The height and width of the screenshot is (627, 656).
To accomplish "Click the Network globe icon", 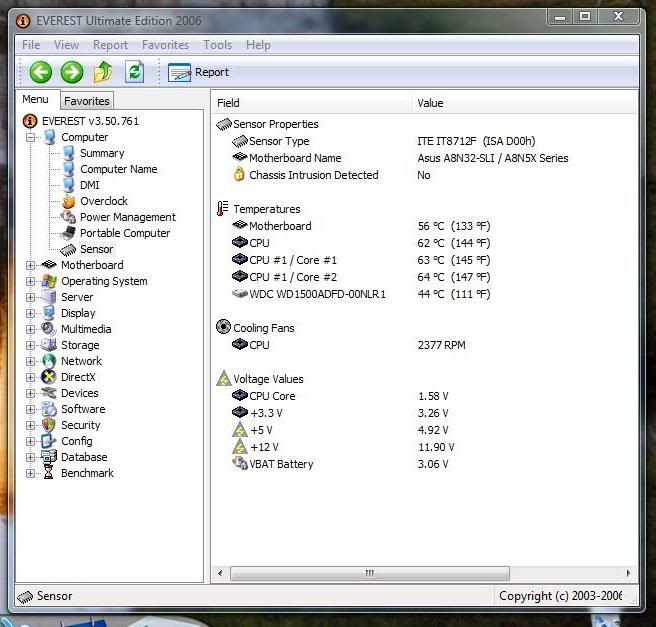I will (x=49, y=361).
